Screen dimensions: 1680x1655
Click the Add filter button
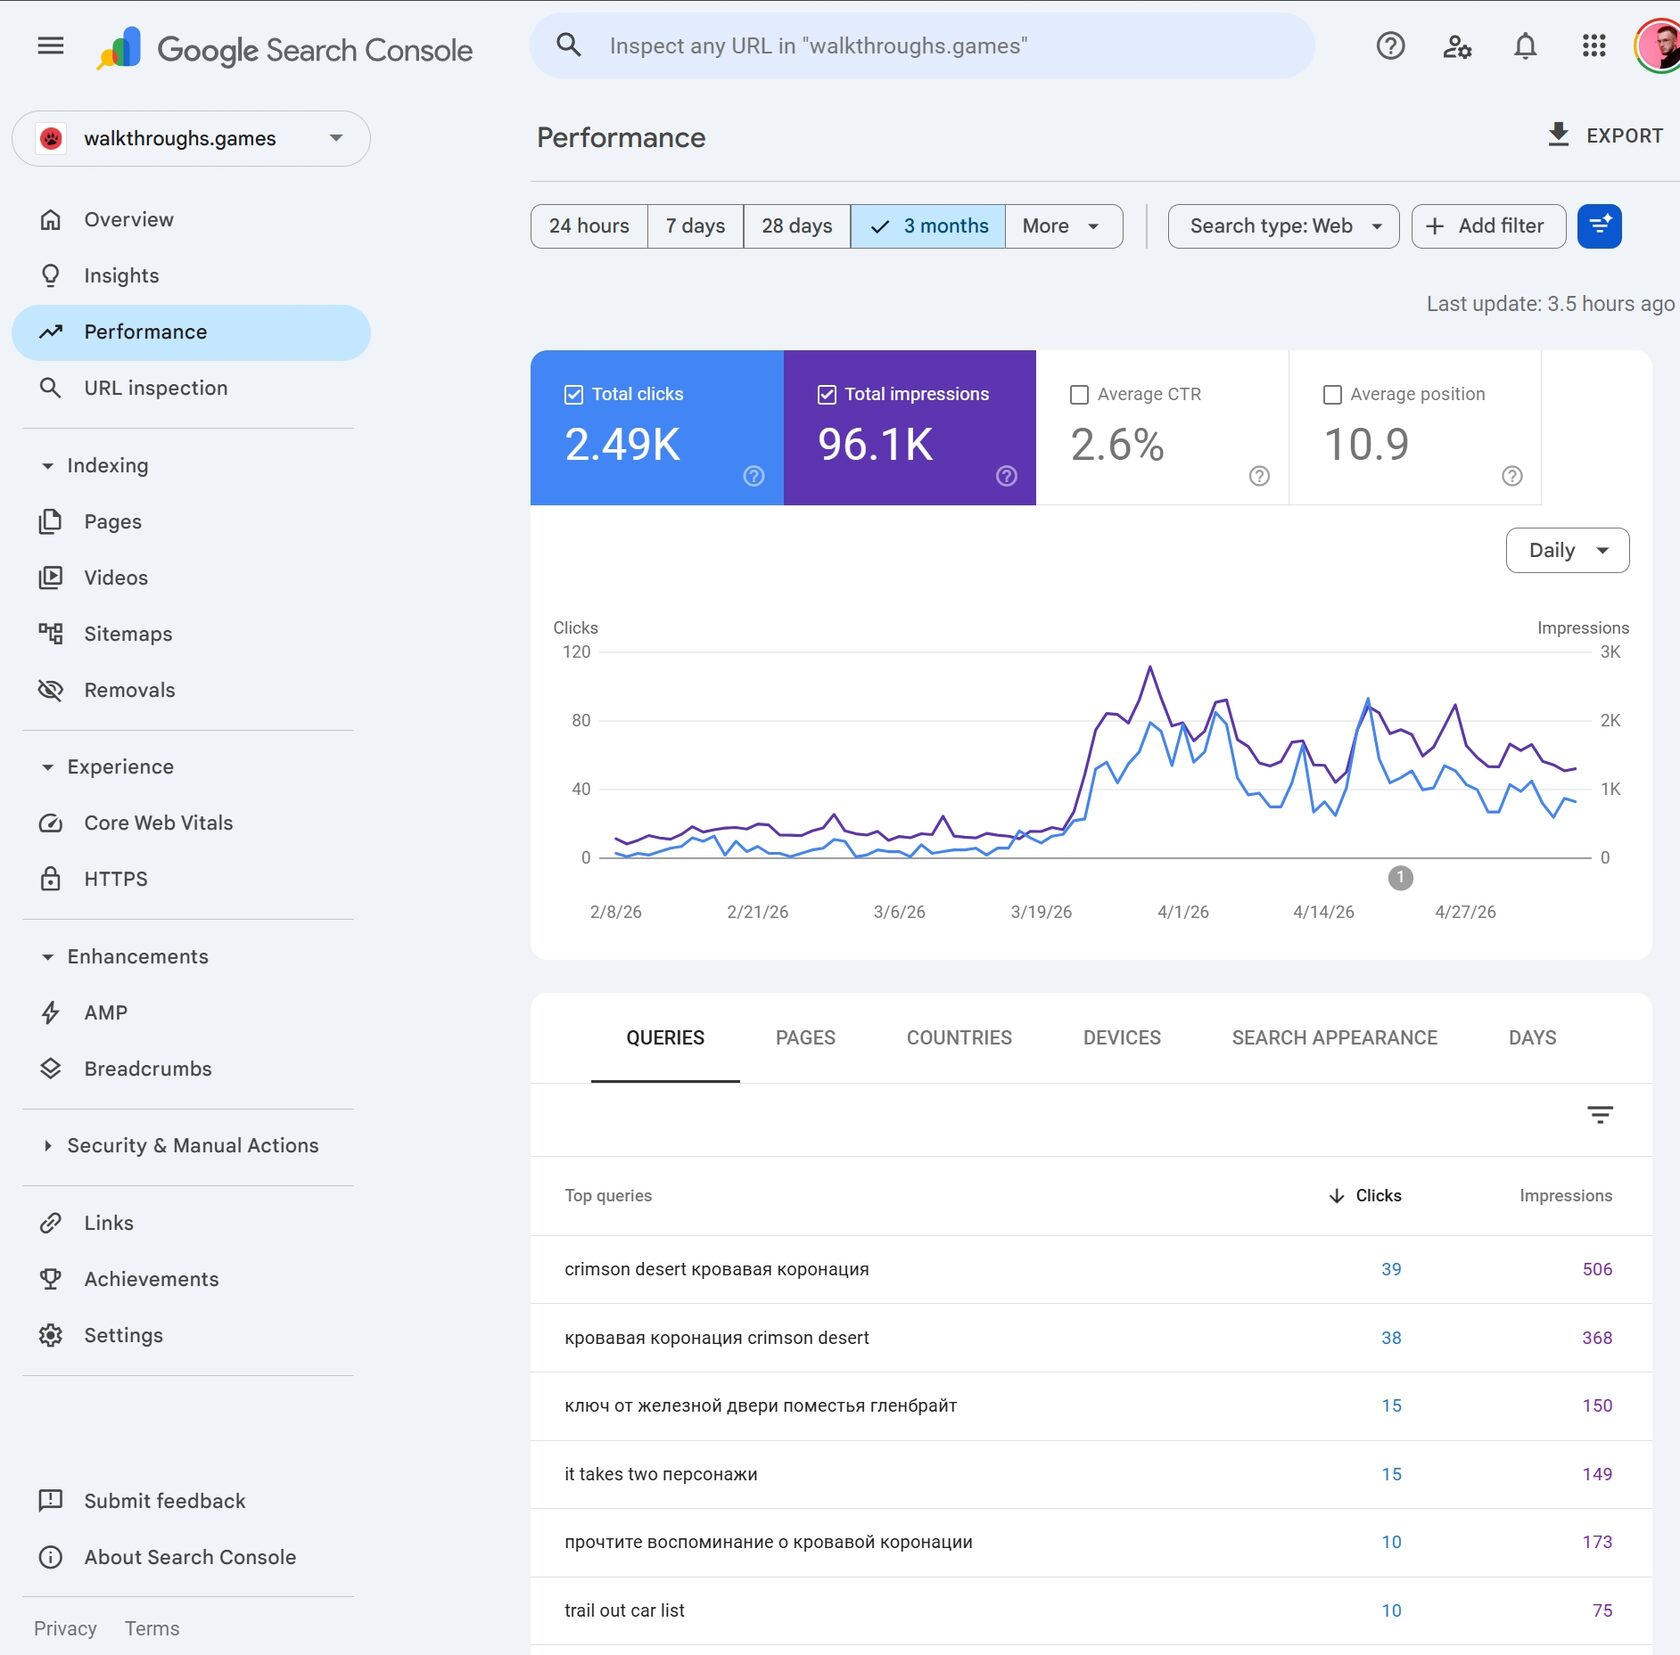tap(1488, 226)
